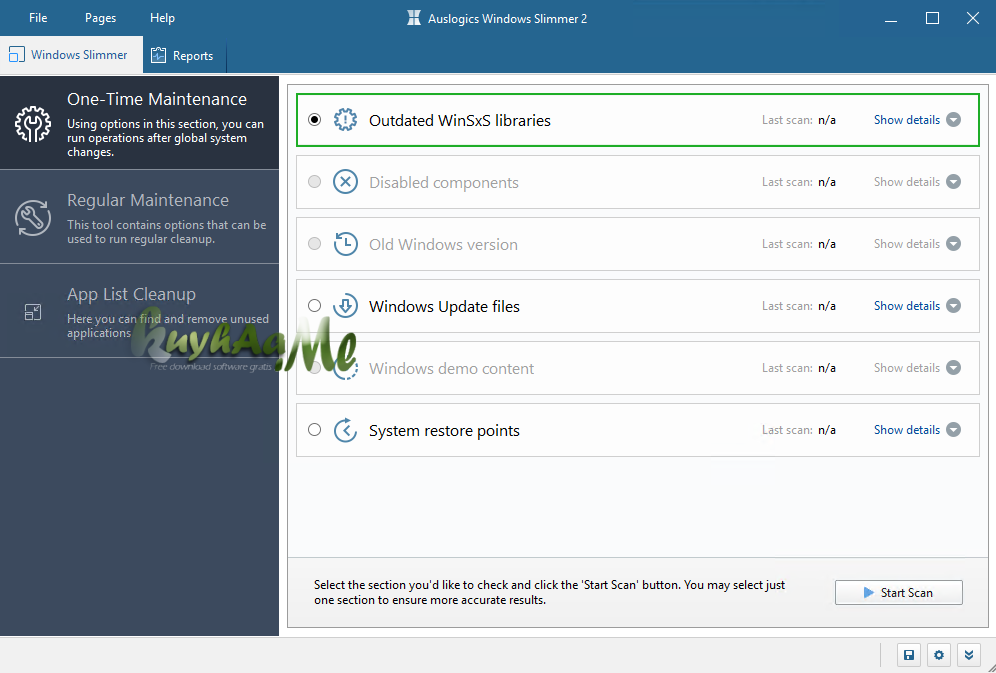Open the Regular Maintenance section
Image resolution: width=996 pixels, height=673 pixels.
coord(140,217)
